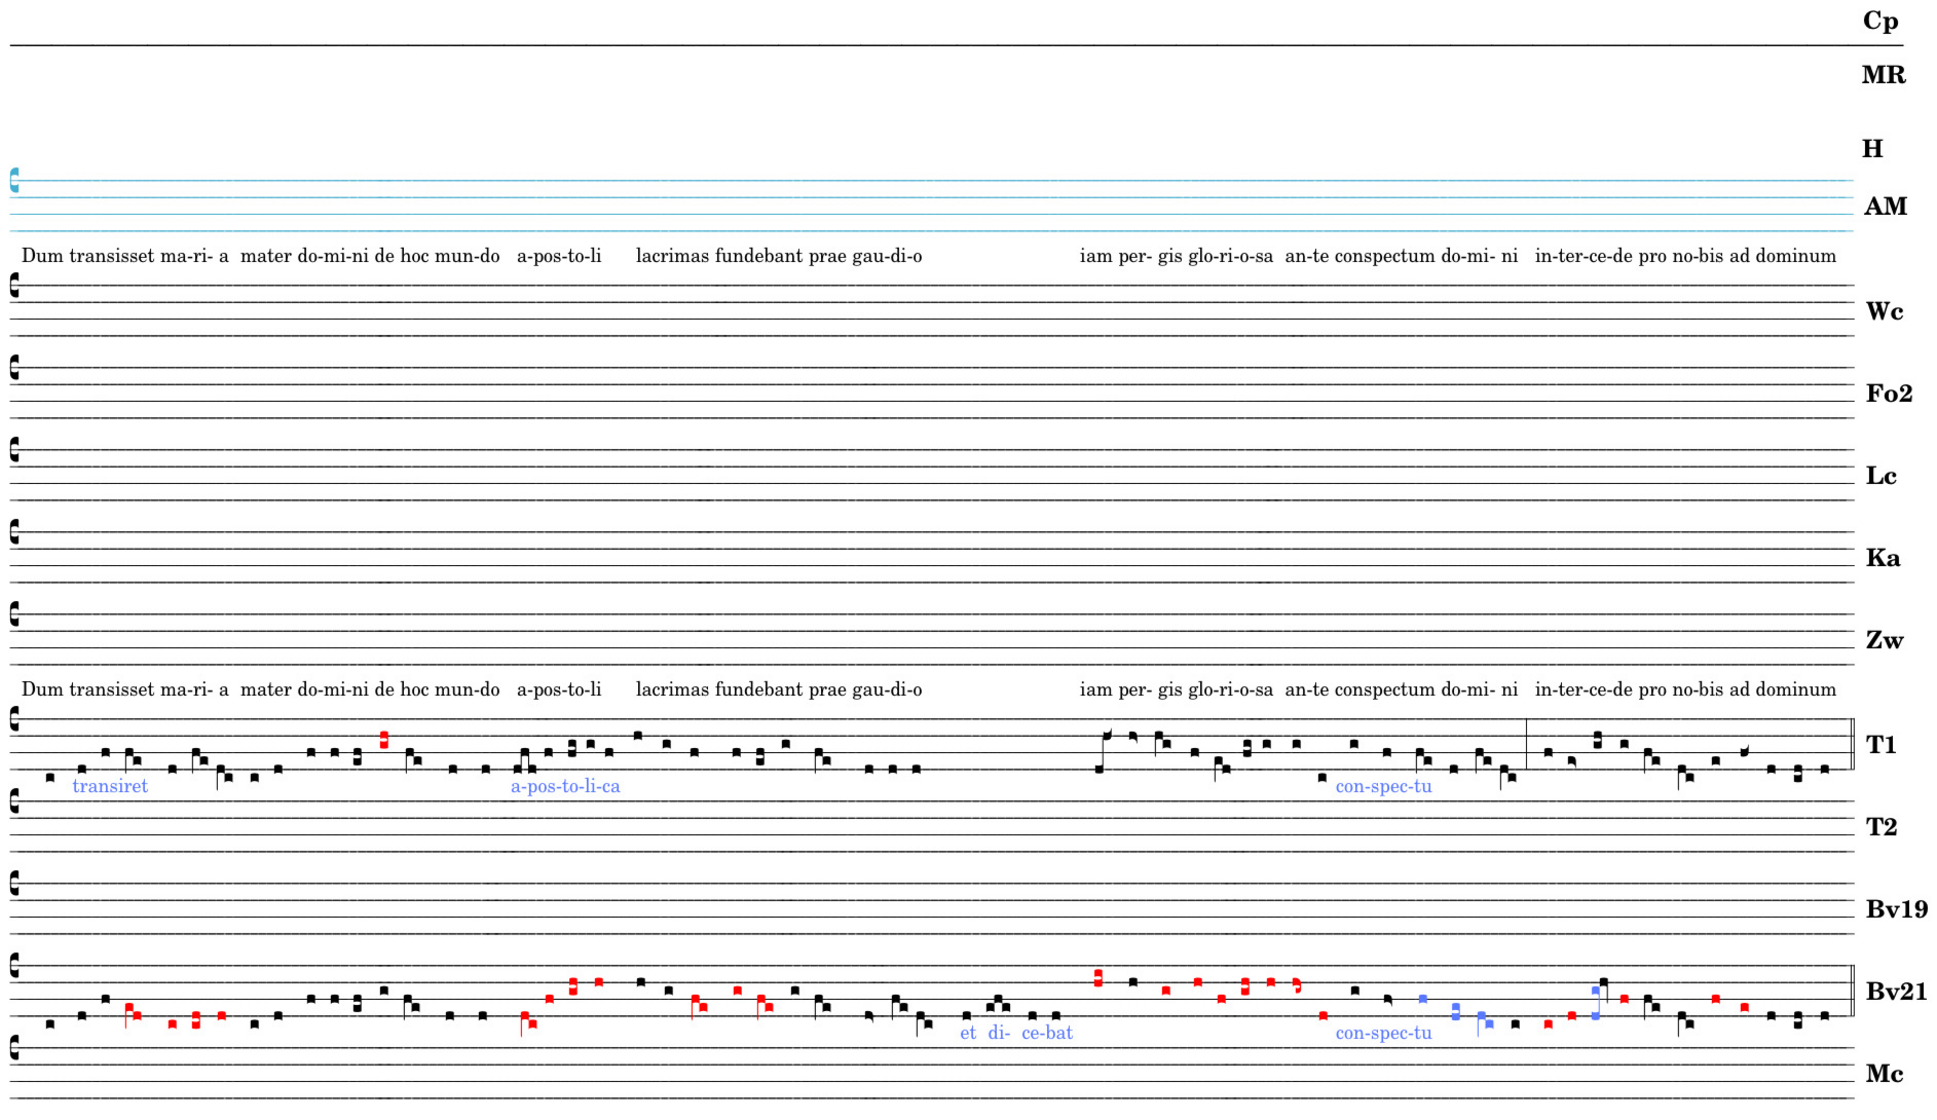Click the blue 'ce-bat' text under Bv21
1937x1120 pixels.
(1047, 1033)
